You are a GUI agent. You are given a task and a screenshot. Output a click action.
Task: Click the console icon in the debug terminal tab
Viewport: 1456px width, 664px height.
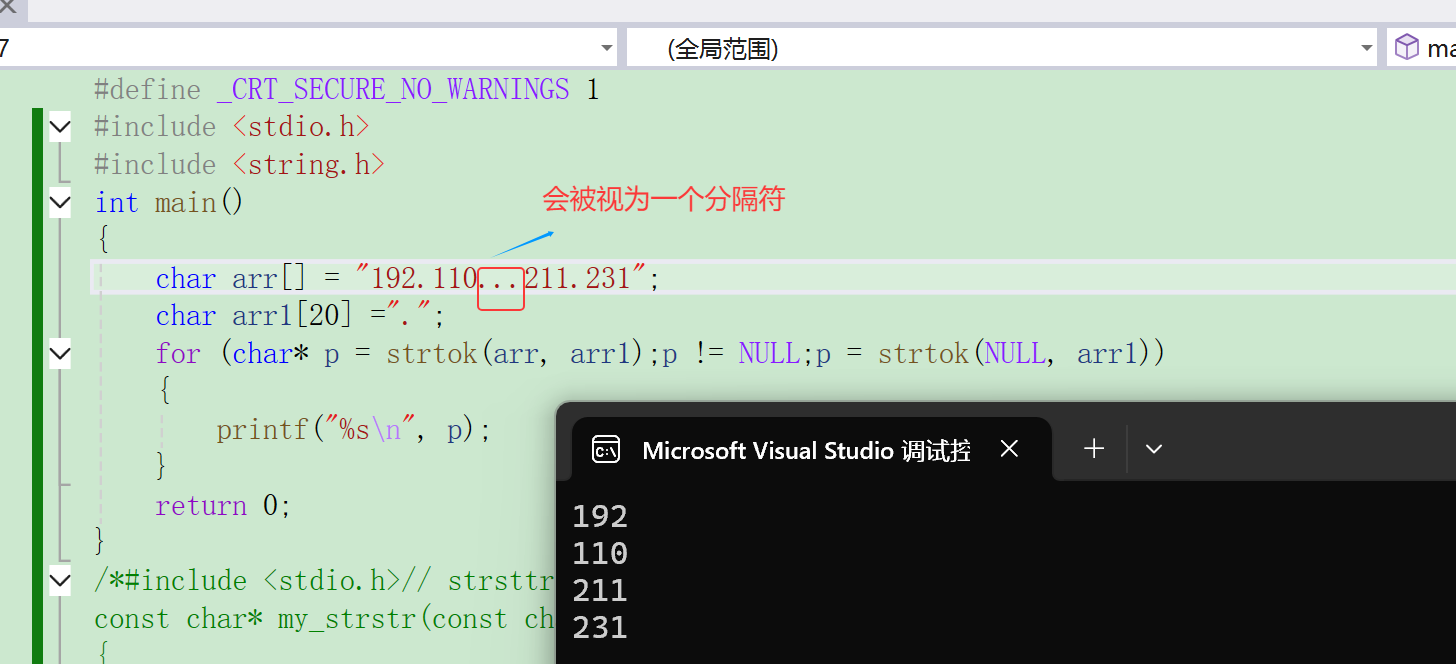[x=606, y=450]
